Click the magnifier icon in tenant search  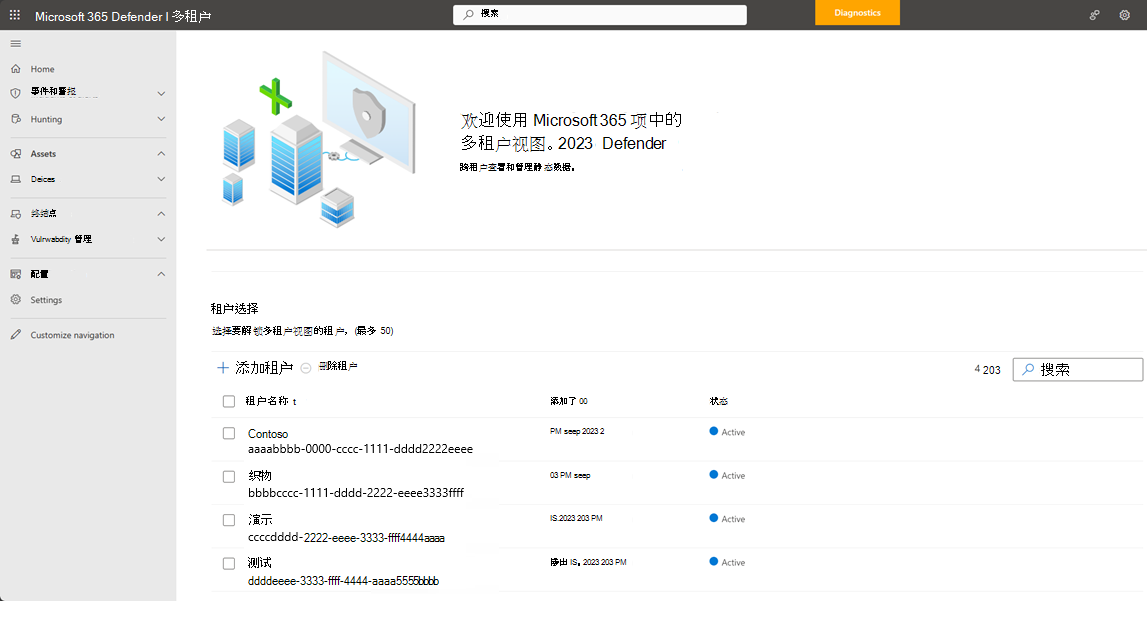coord(1028,369)
